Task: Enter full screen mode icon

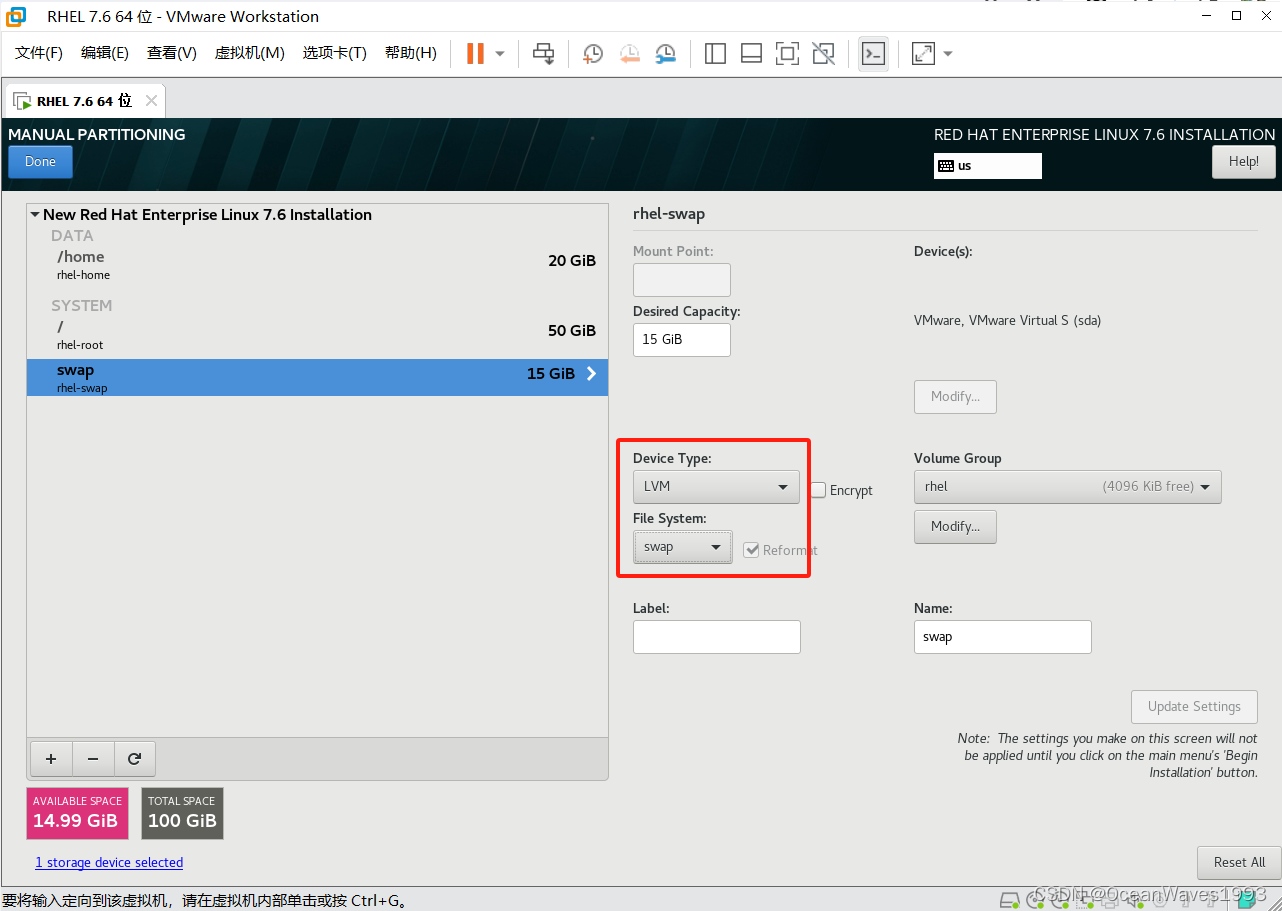Action: 787,53
